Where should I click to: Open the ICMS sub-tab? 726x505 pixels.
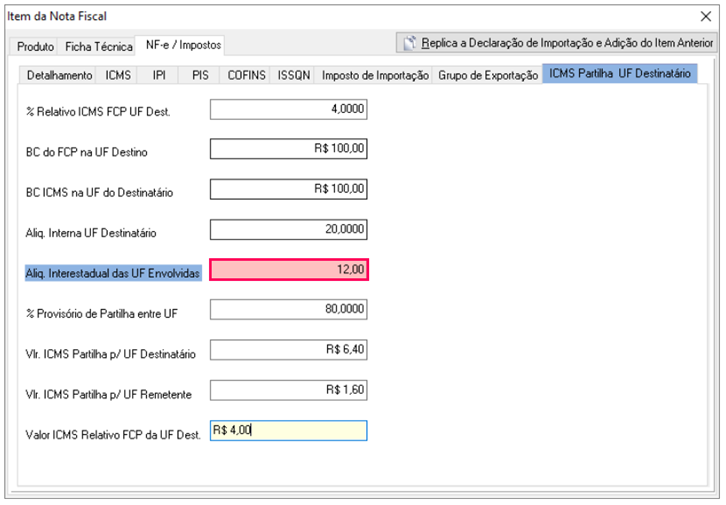(118, 75)
